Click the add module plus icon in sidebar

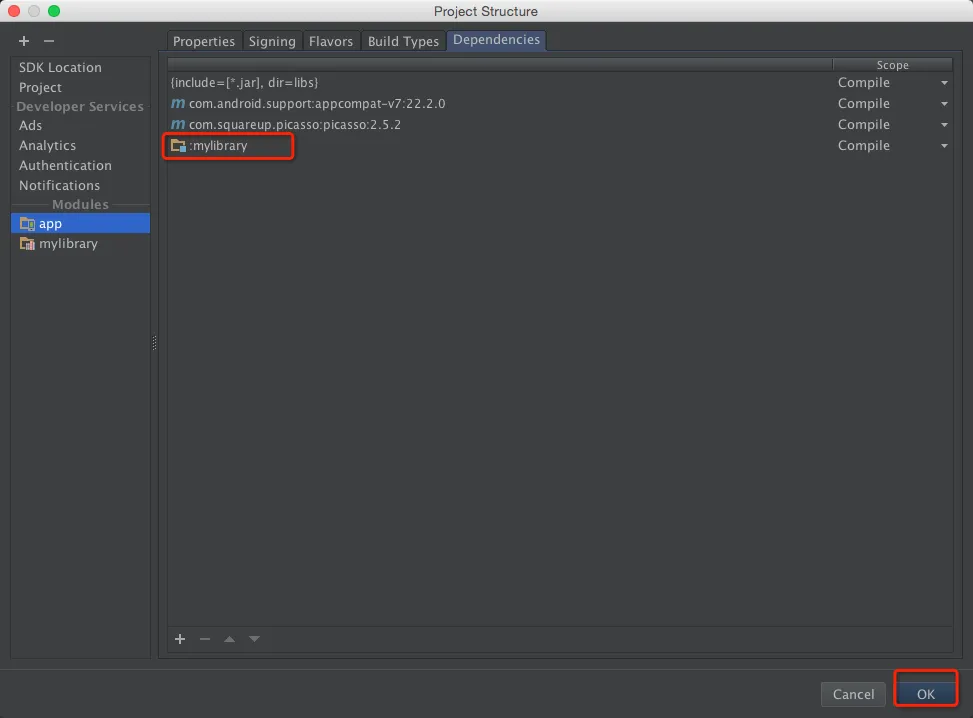pyautogui.click(x=24, y=41)
